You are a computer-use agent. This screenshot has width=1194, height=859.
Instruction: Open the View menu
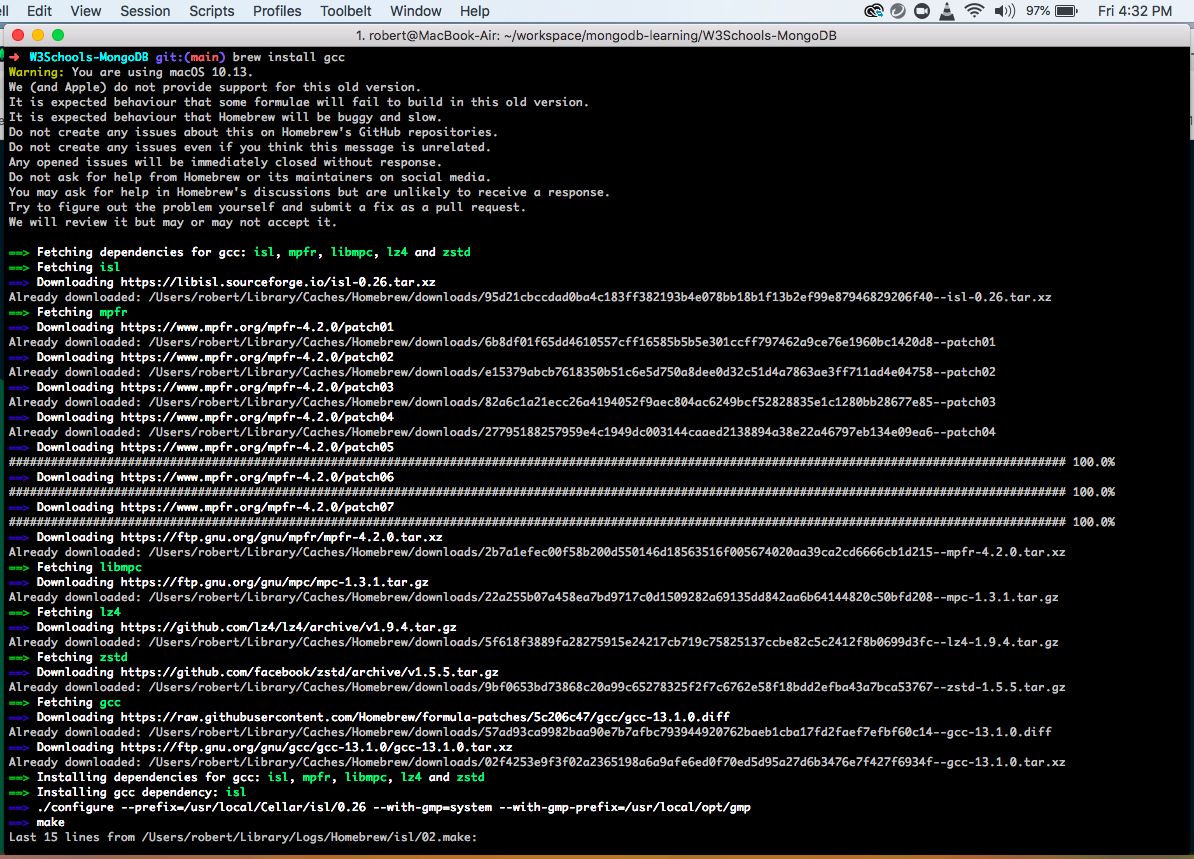point(85,11)
